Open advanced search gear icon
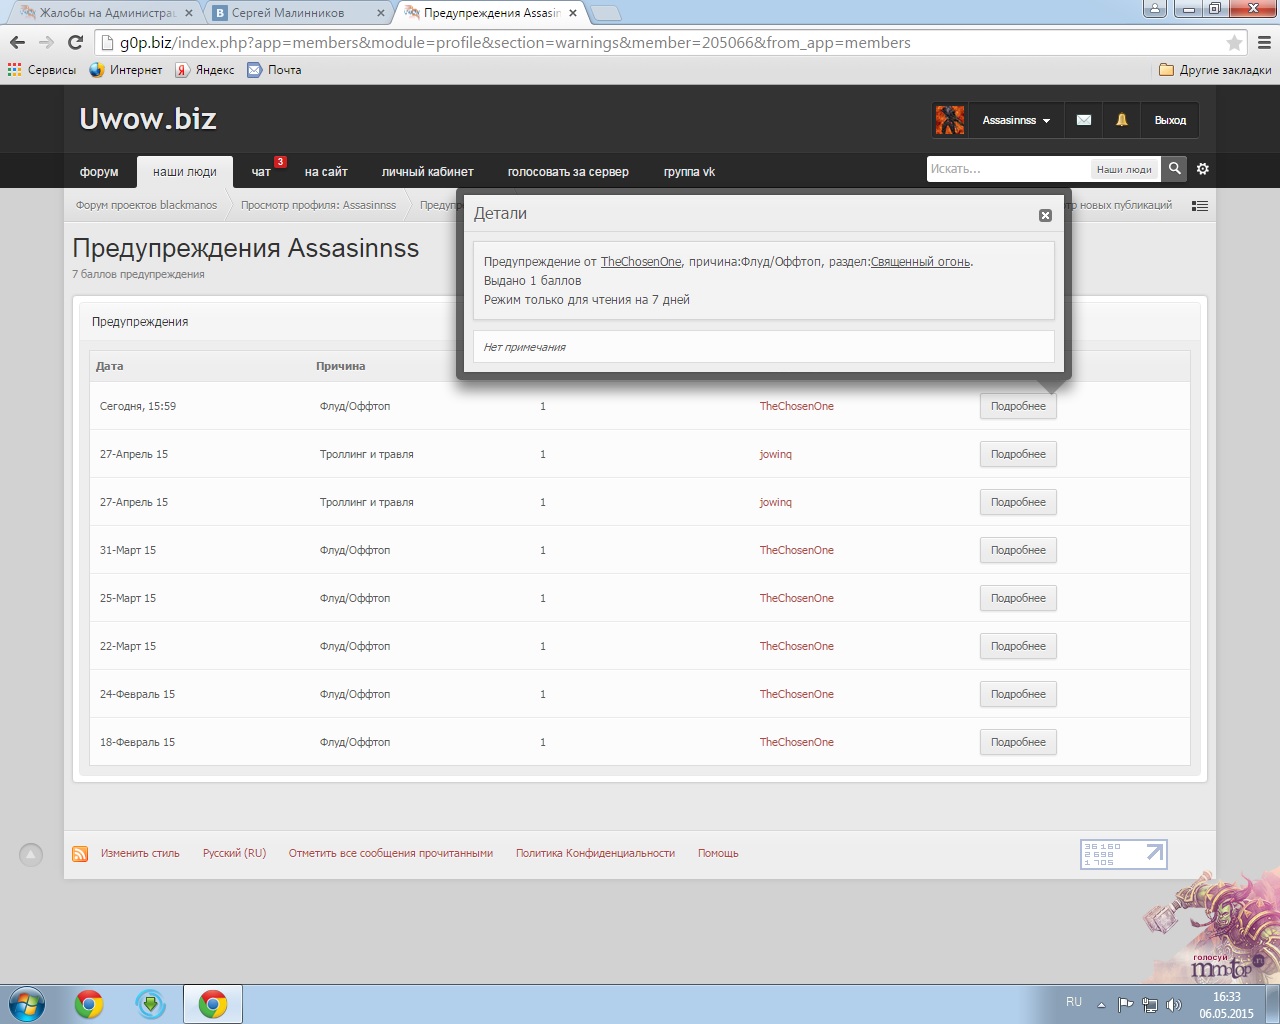This screenshot has height=1024, width=1280. pyautogui.click(x=1203, y=169)
